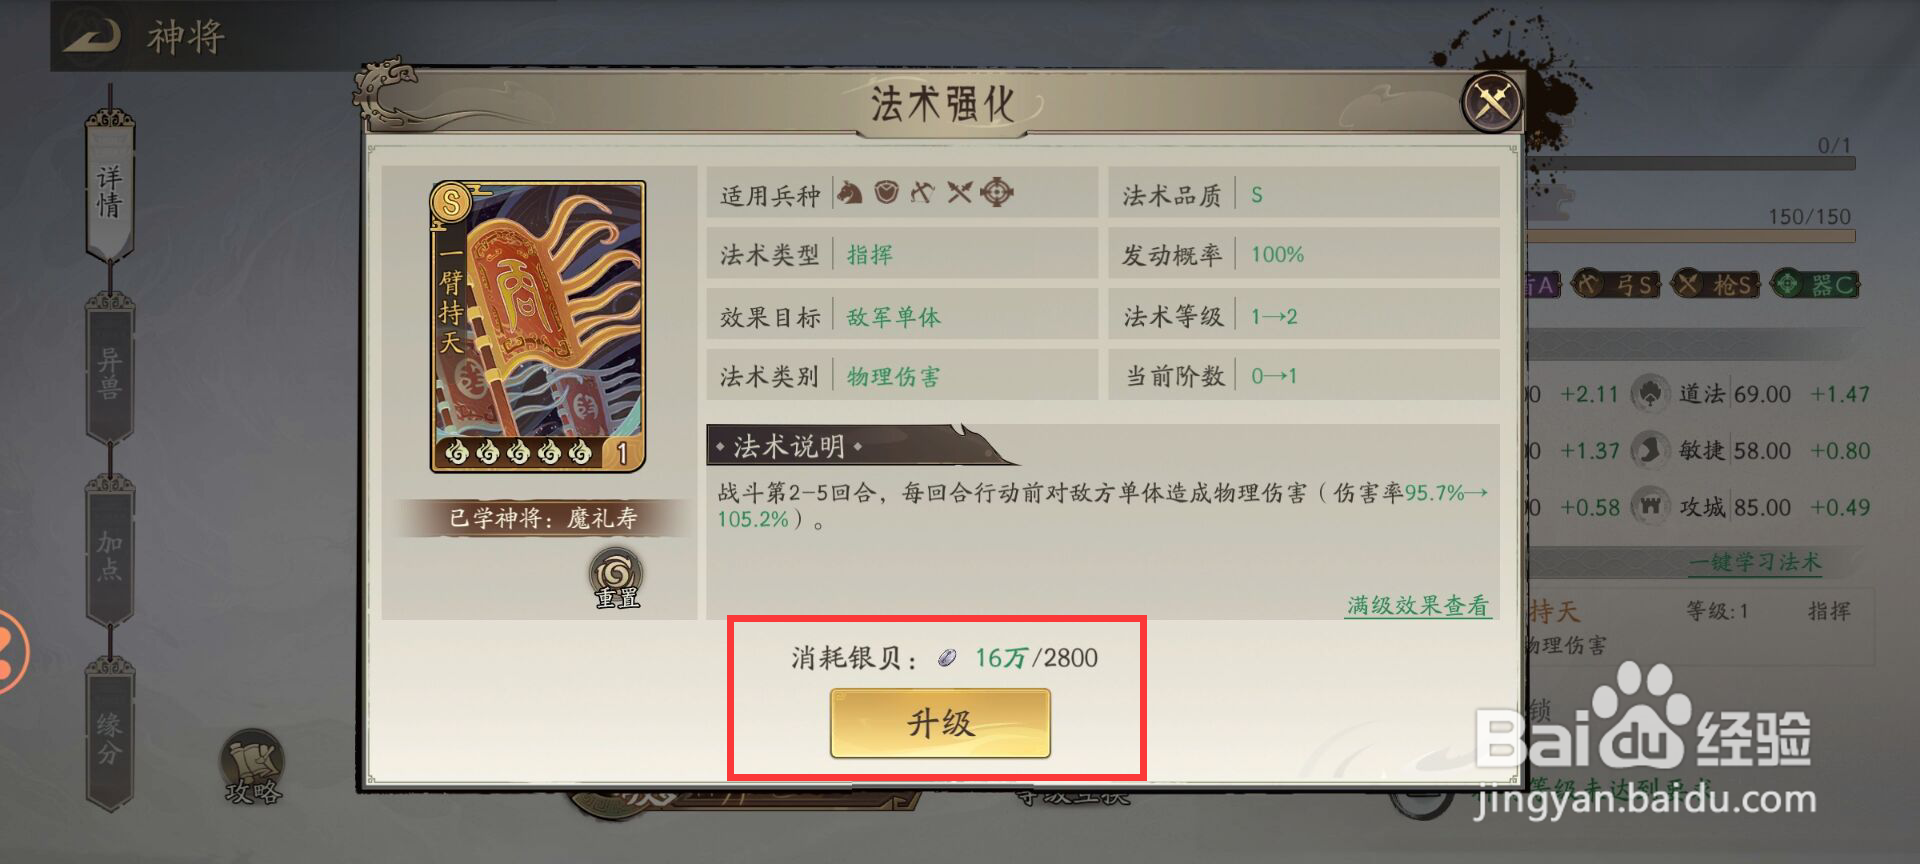Tap the 一臂持天 skill card thumbnail
Screen dimensions: 1920x864
(537, 326)
